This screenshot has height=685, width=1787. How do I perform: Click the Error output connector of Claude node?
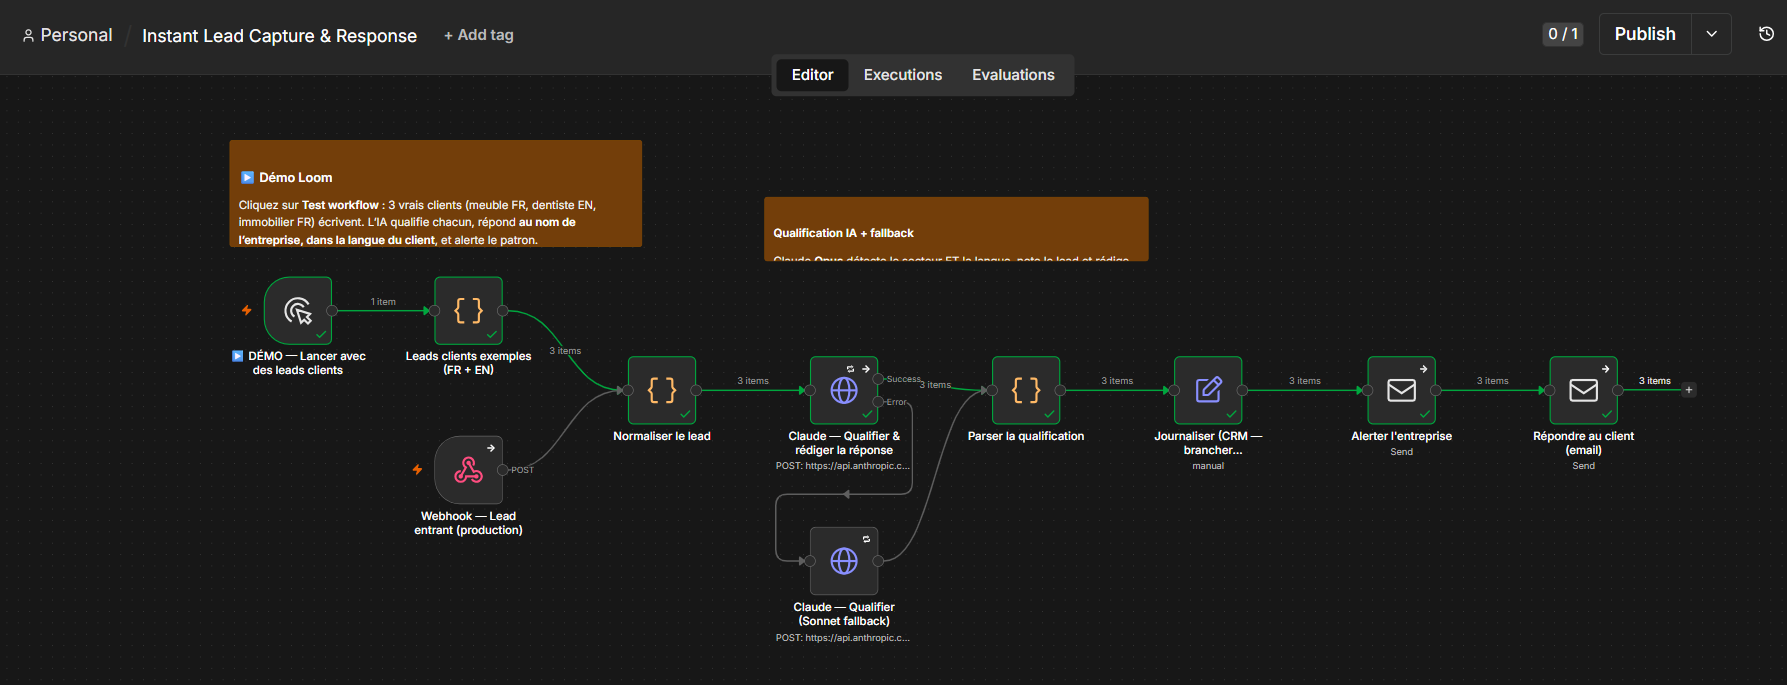tap(878, 402)
